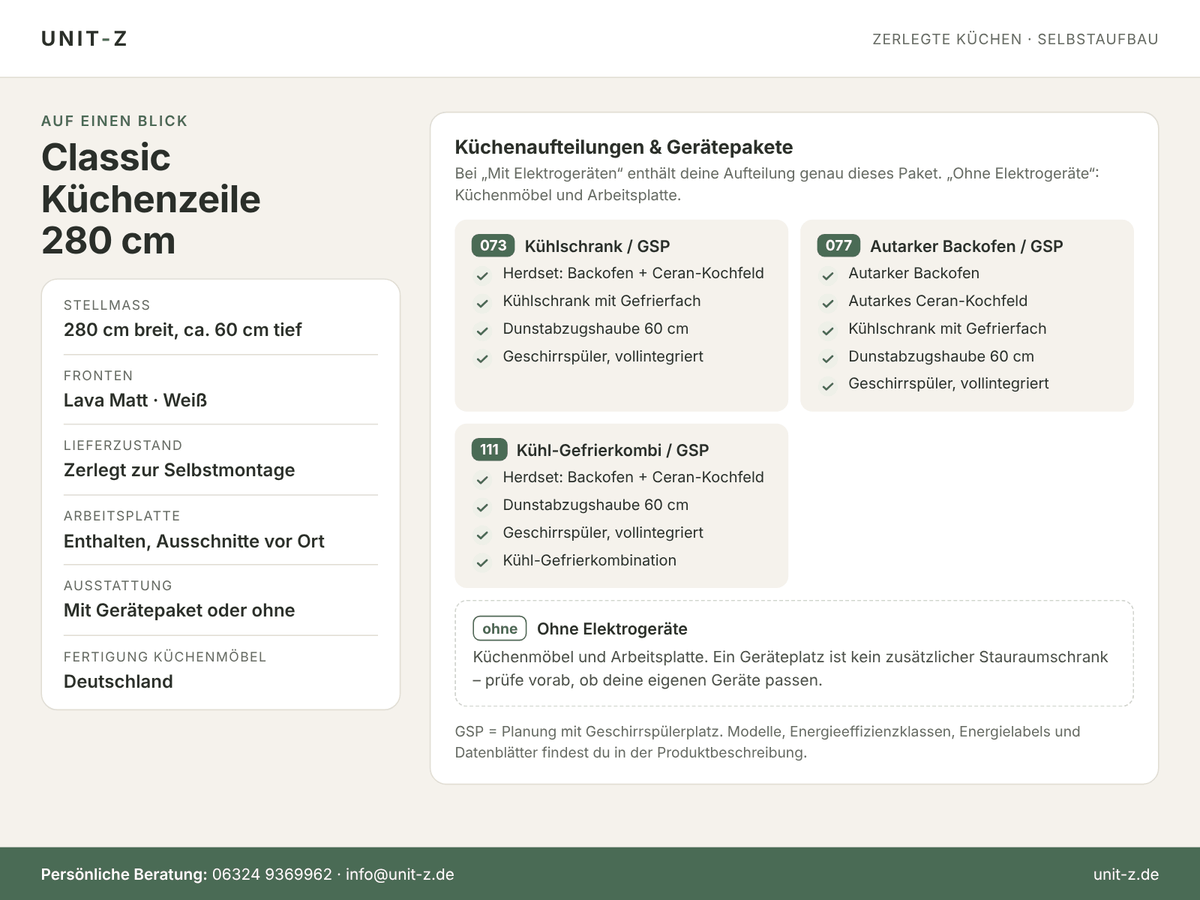Image resolution: width=1200 pixels, height=900 pixels.
Task: Click checkmark beside Herdset in Kühl-Gefrierkombi / GSP card
Action: (483, 479)
